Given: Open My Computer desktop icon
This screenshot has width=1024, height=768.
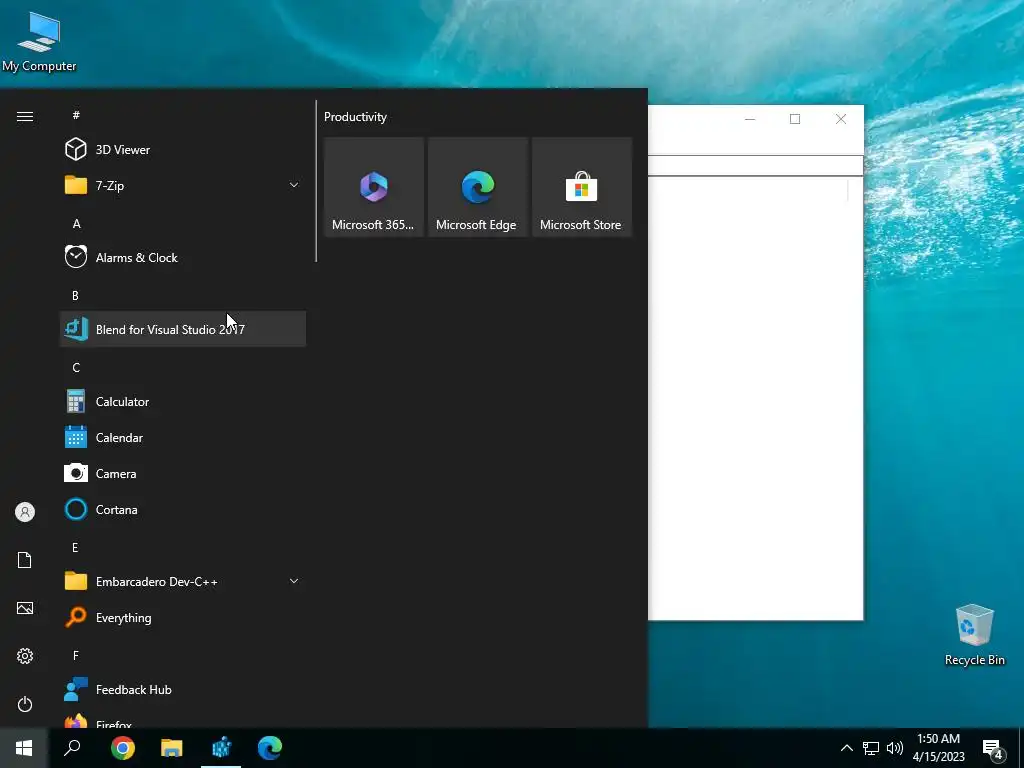Looking at the screenshot, I should (x=39, y=40).
